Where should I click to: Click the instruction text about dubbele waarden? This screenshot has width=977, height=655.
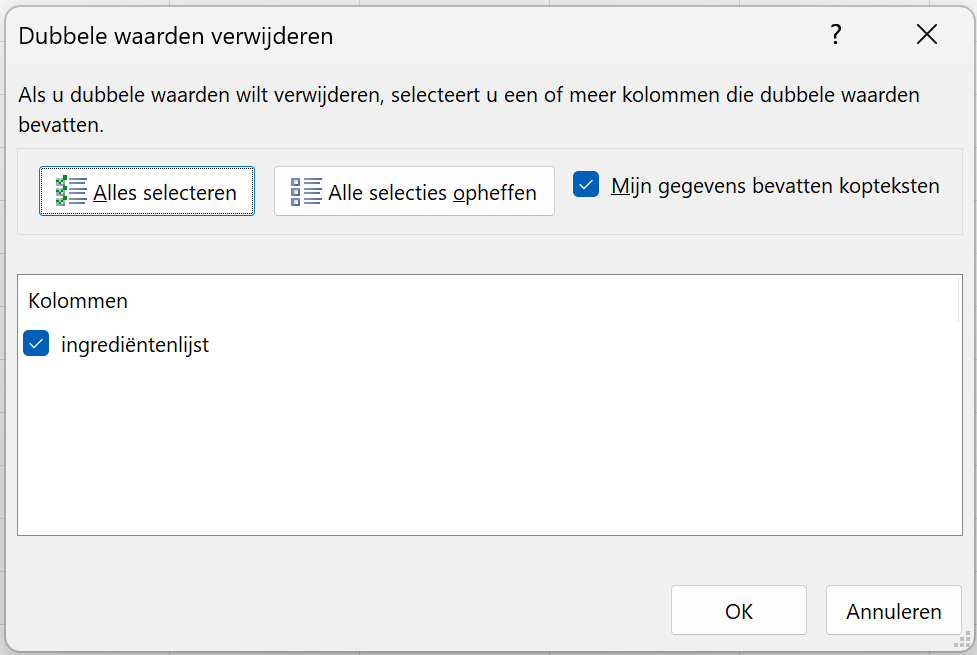coord(469,110)
